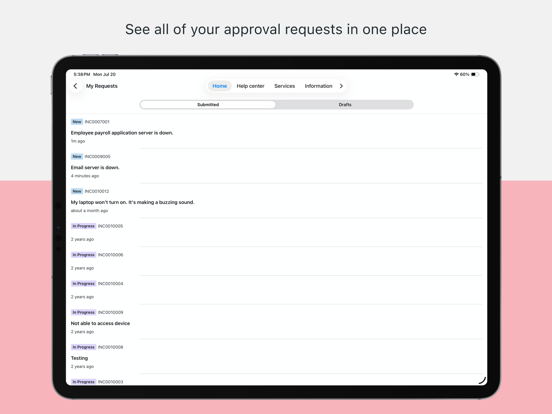552x414 pixels.
Task: Tap the battery status icon
Action: point(475,74)
